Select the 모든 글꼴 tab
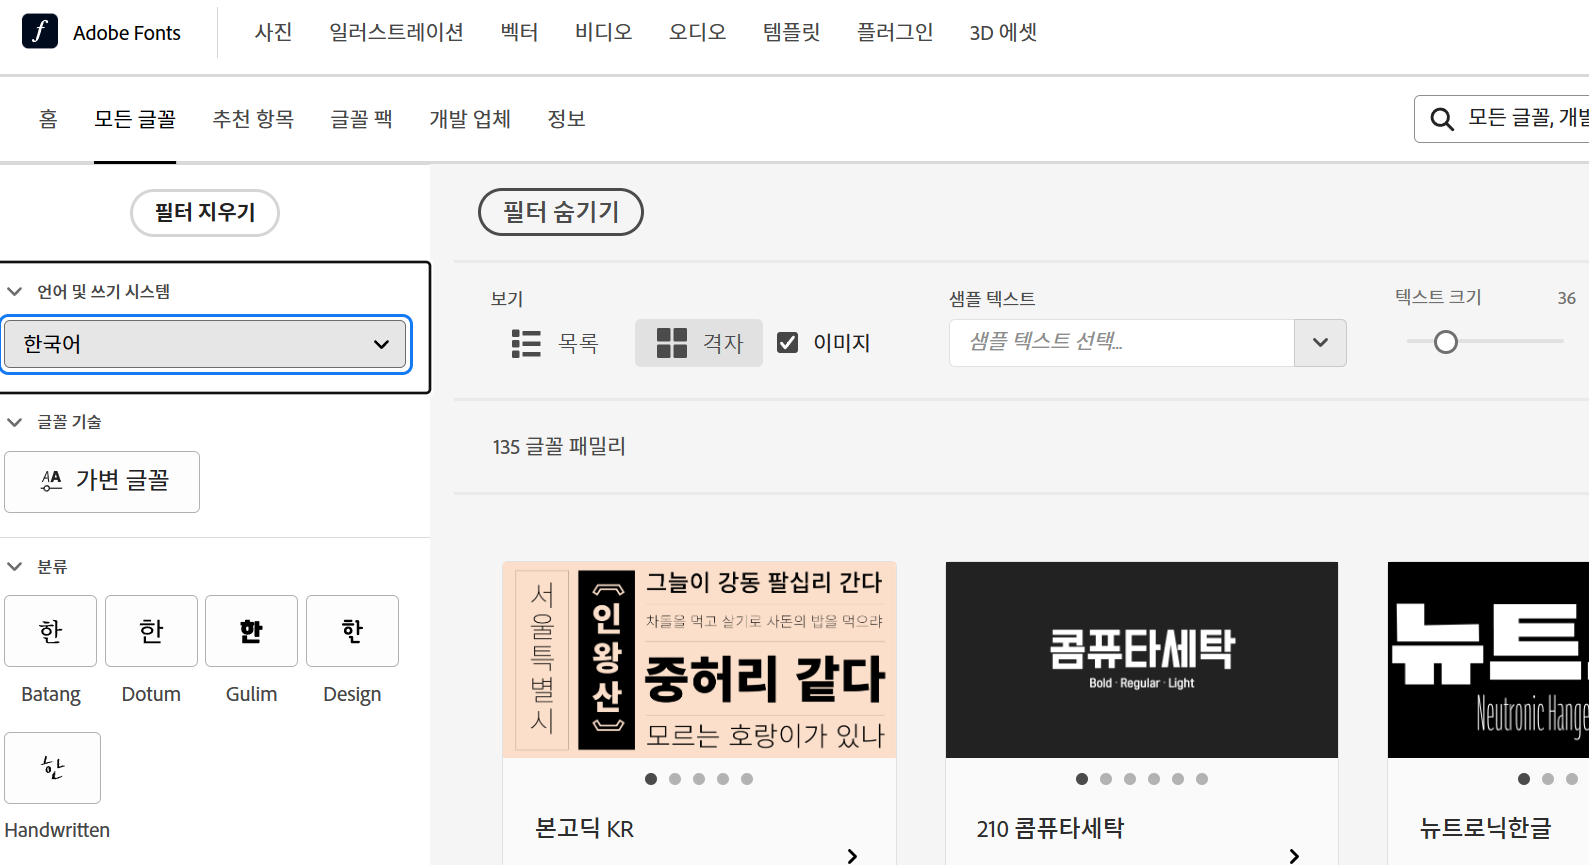 tap(135, 119)
